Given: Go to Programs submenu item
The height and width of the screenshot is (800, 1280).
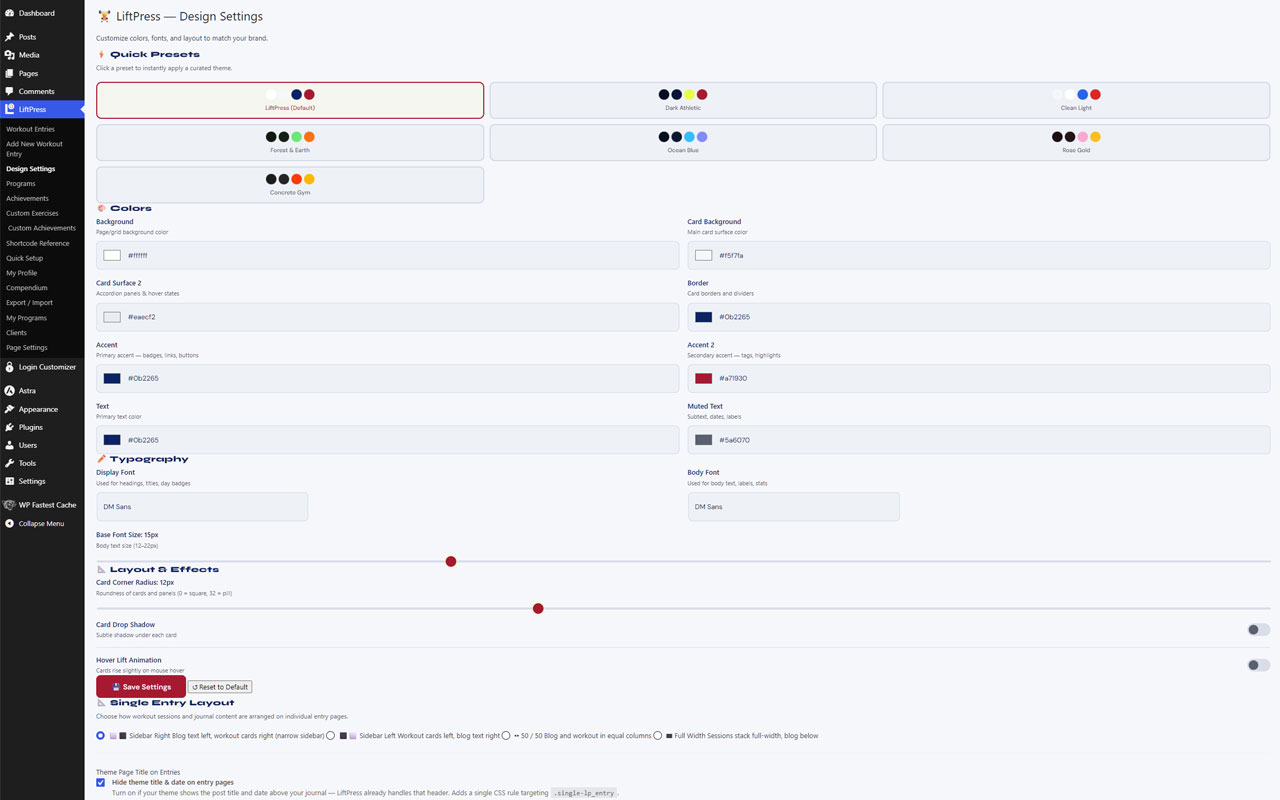Looking at the screenshot, I should (20, 184).
